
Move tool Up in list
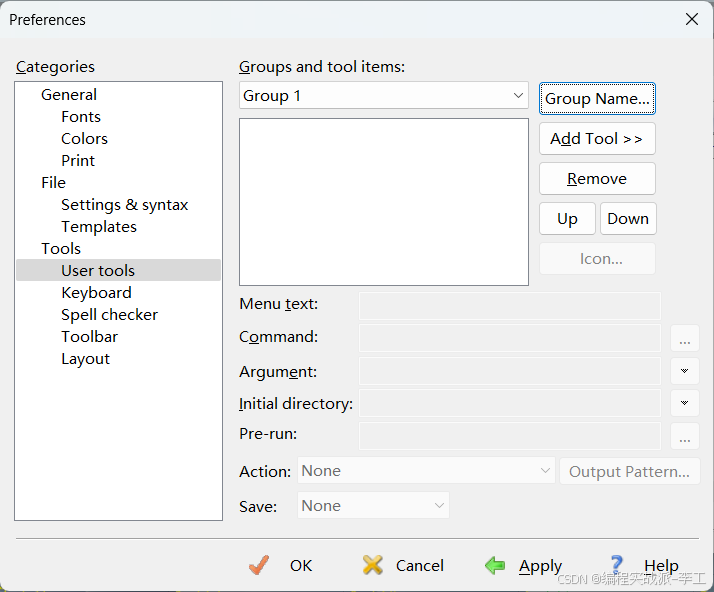pyautogui.click(x=567, y=219)
